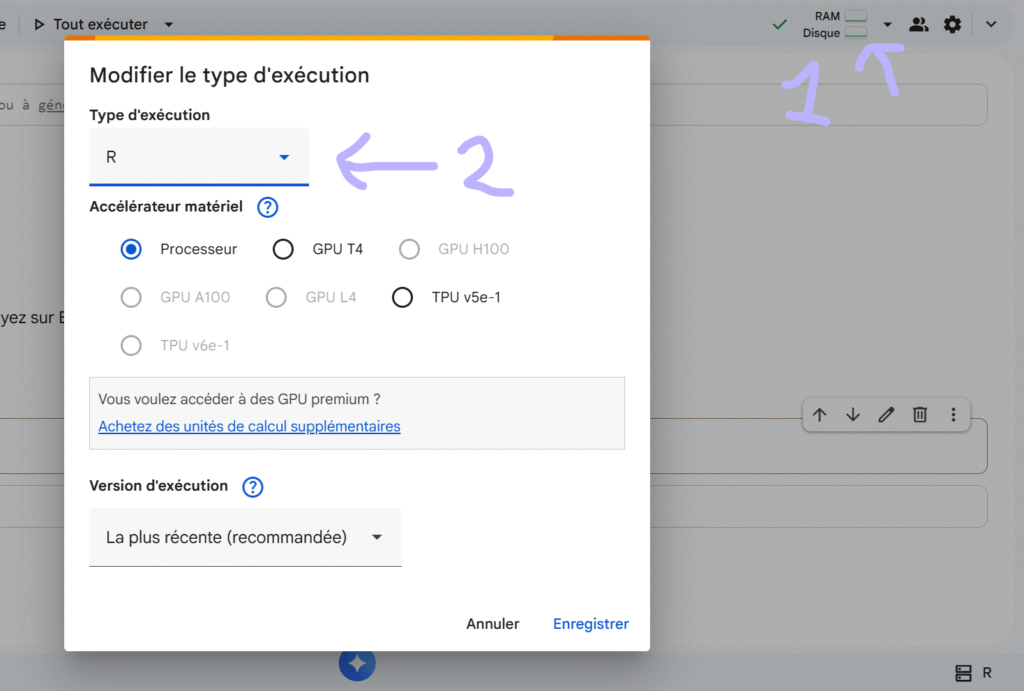1024x691 pixels.
Task: Click the Enregistrer button
Action: (x=590, y=623)
